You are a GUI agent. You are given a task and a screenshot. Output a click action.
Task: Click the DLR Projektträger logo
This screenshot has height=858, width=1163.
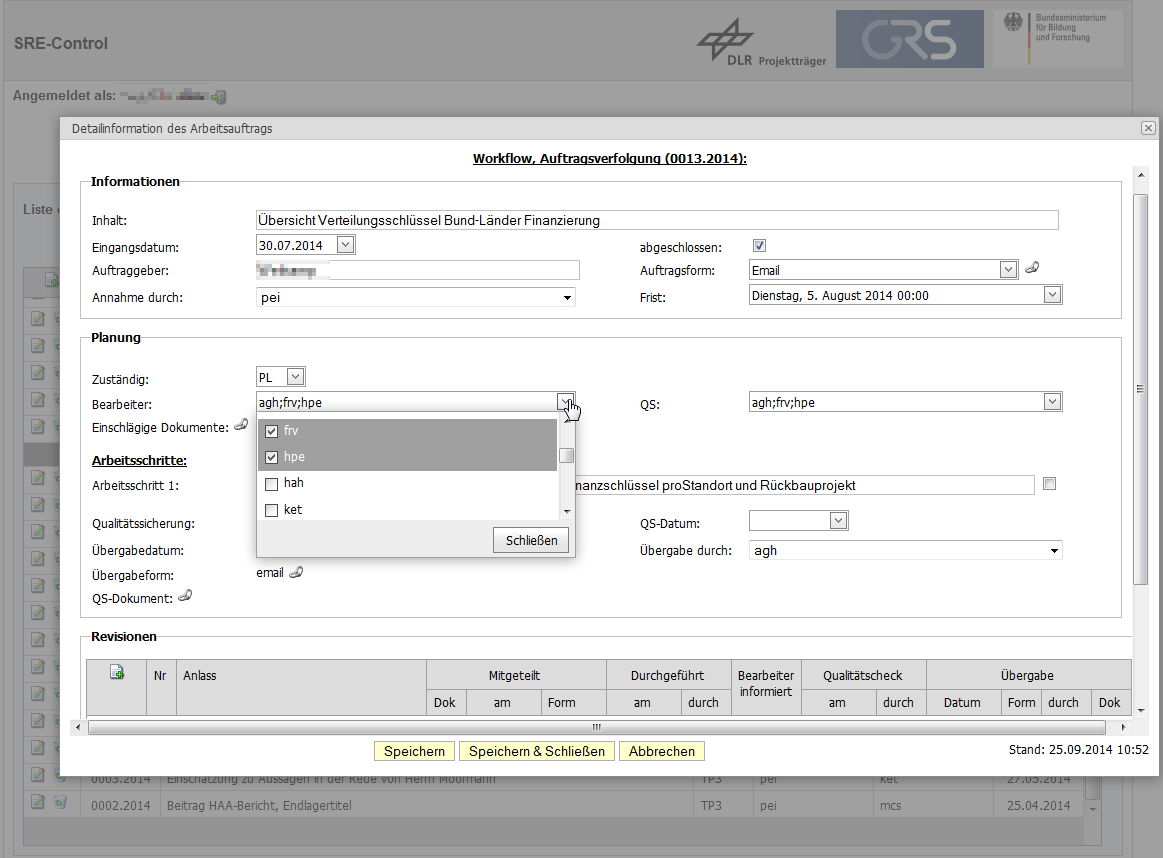[x=762, y=42]
